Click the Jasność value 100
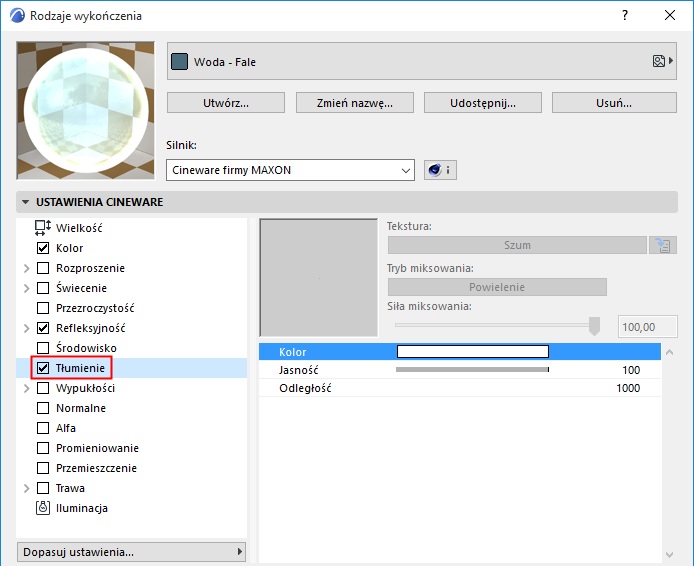This screenshot has height=566, width=694. click(631, 370)
